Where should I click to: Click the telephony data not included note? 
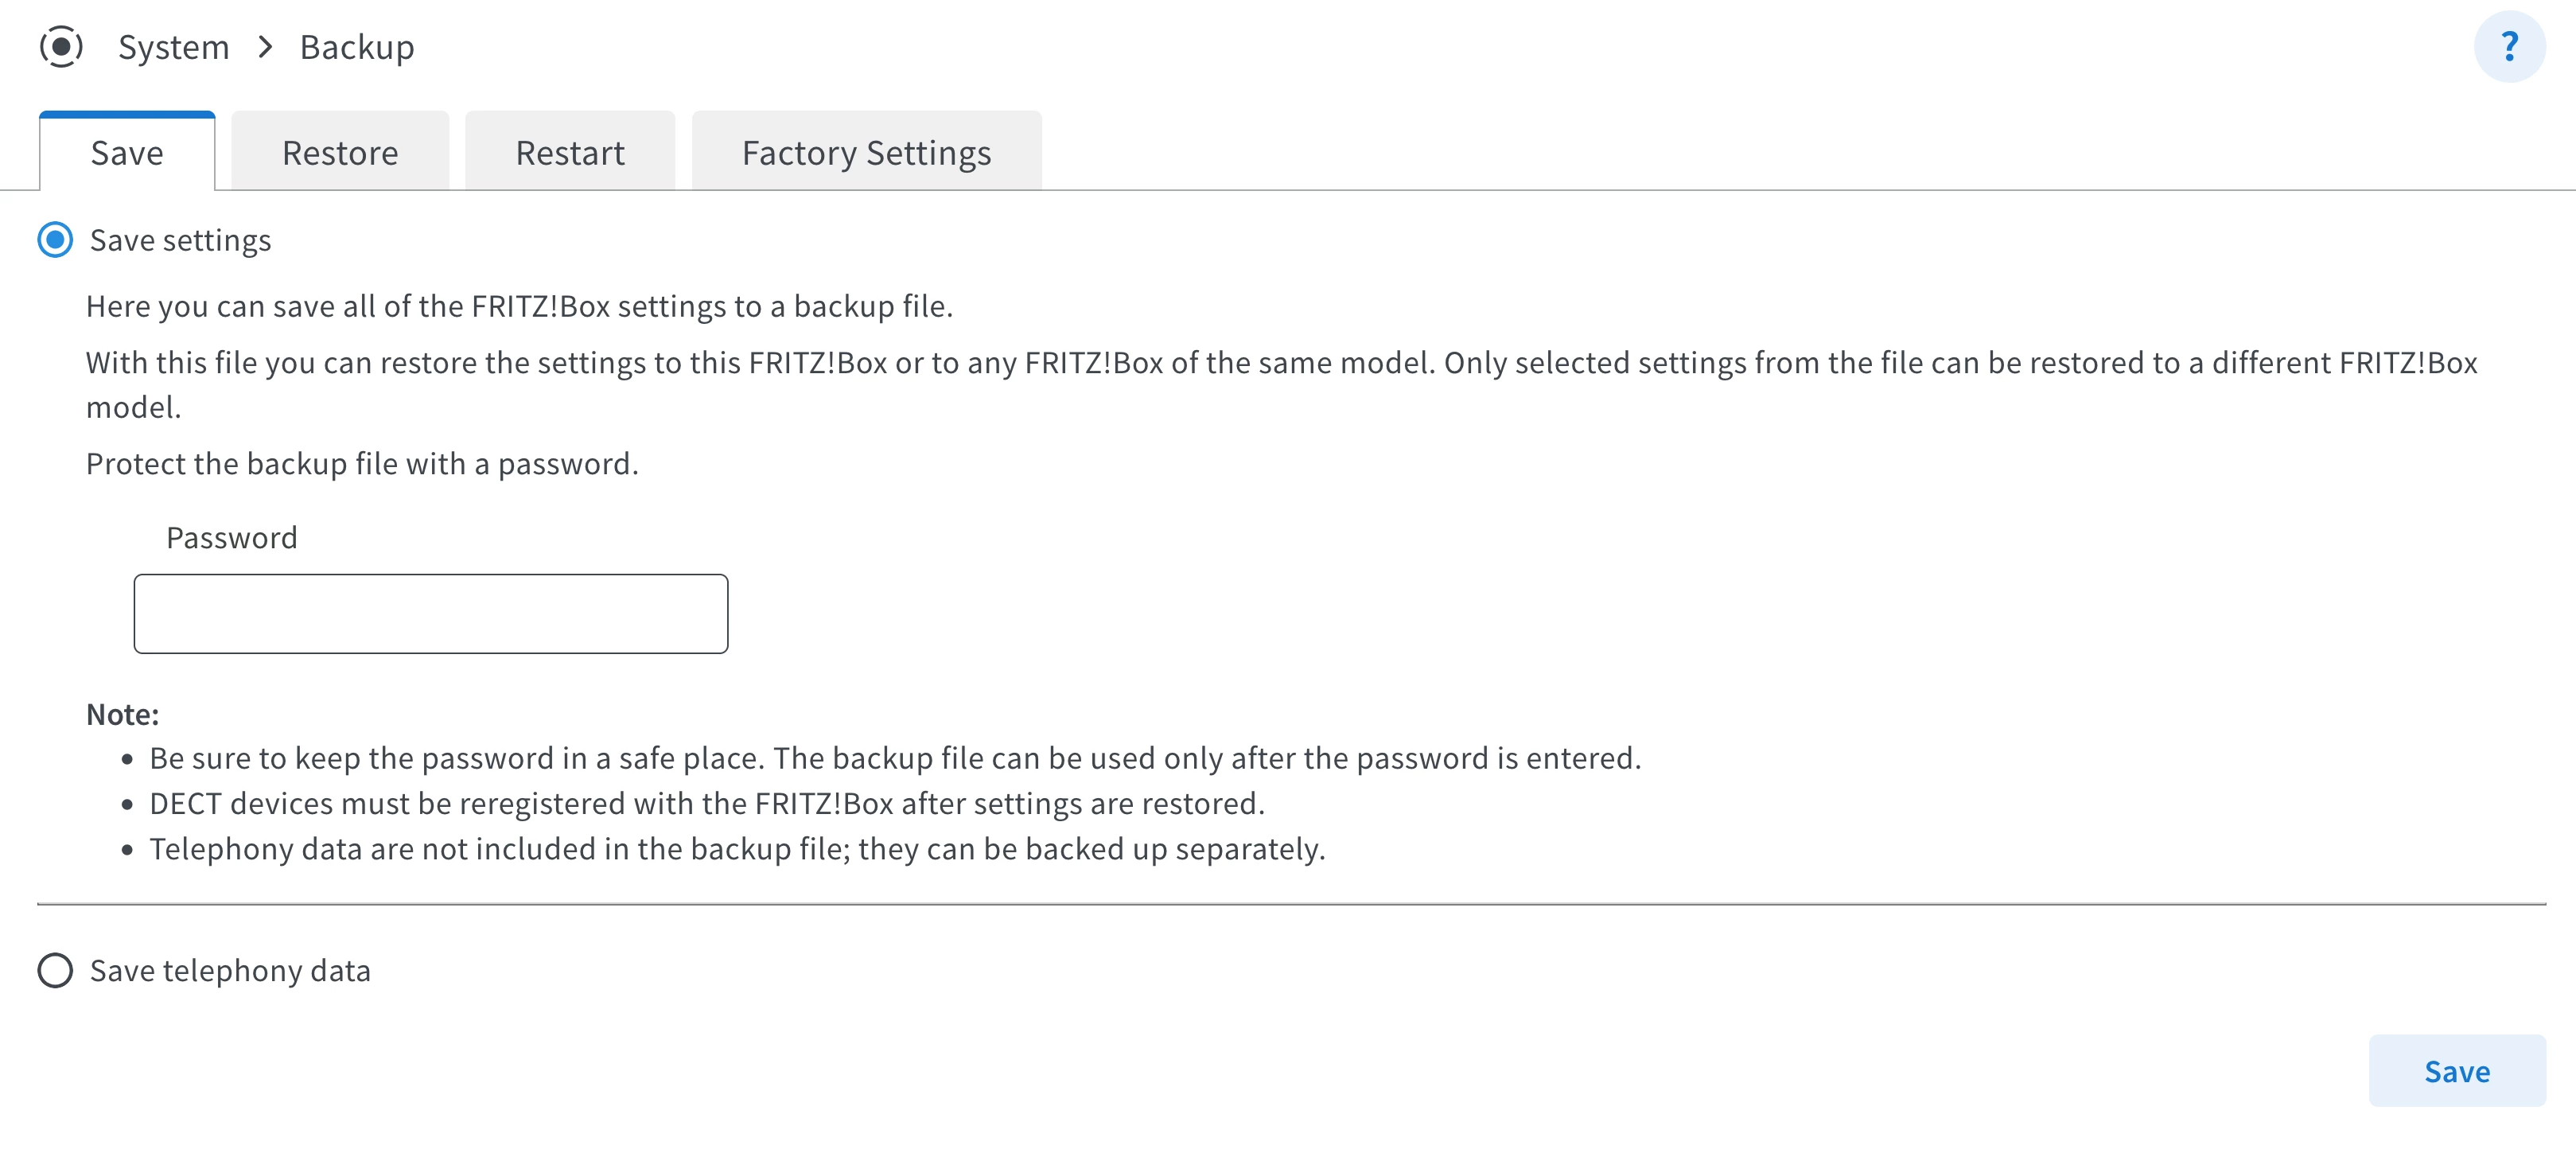click(x=737, y=849)
